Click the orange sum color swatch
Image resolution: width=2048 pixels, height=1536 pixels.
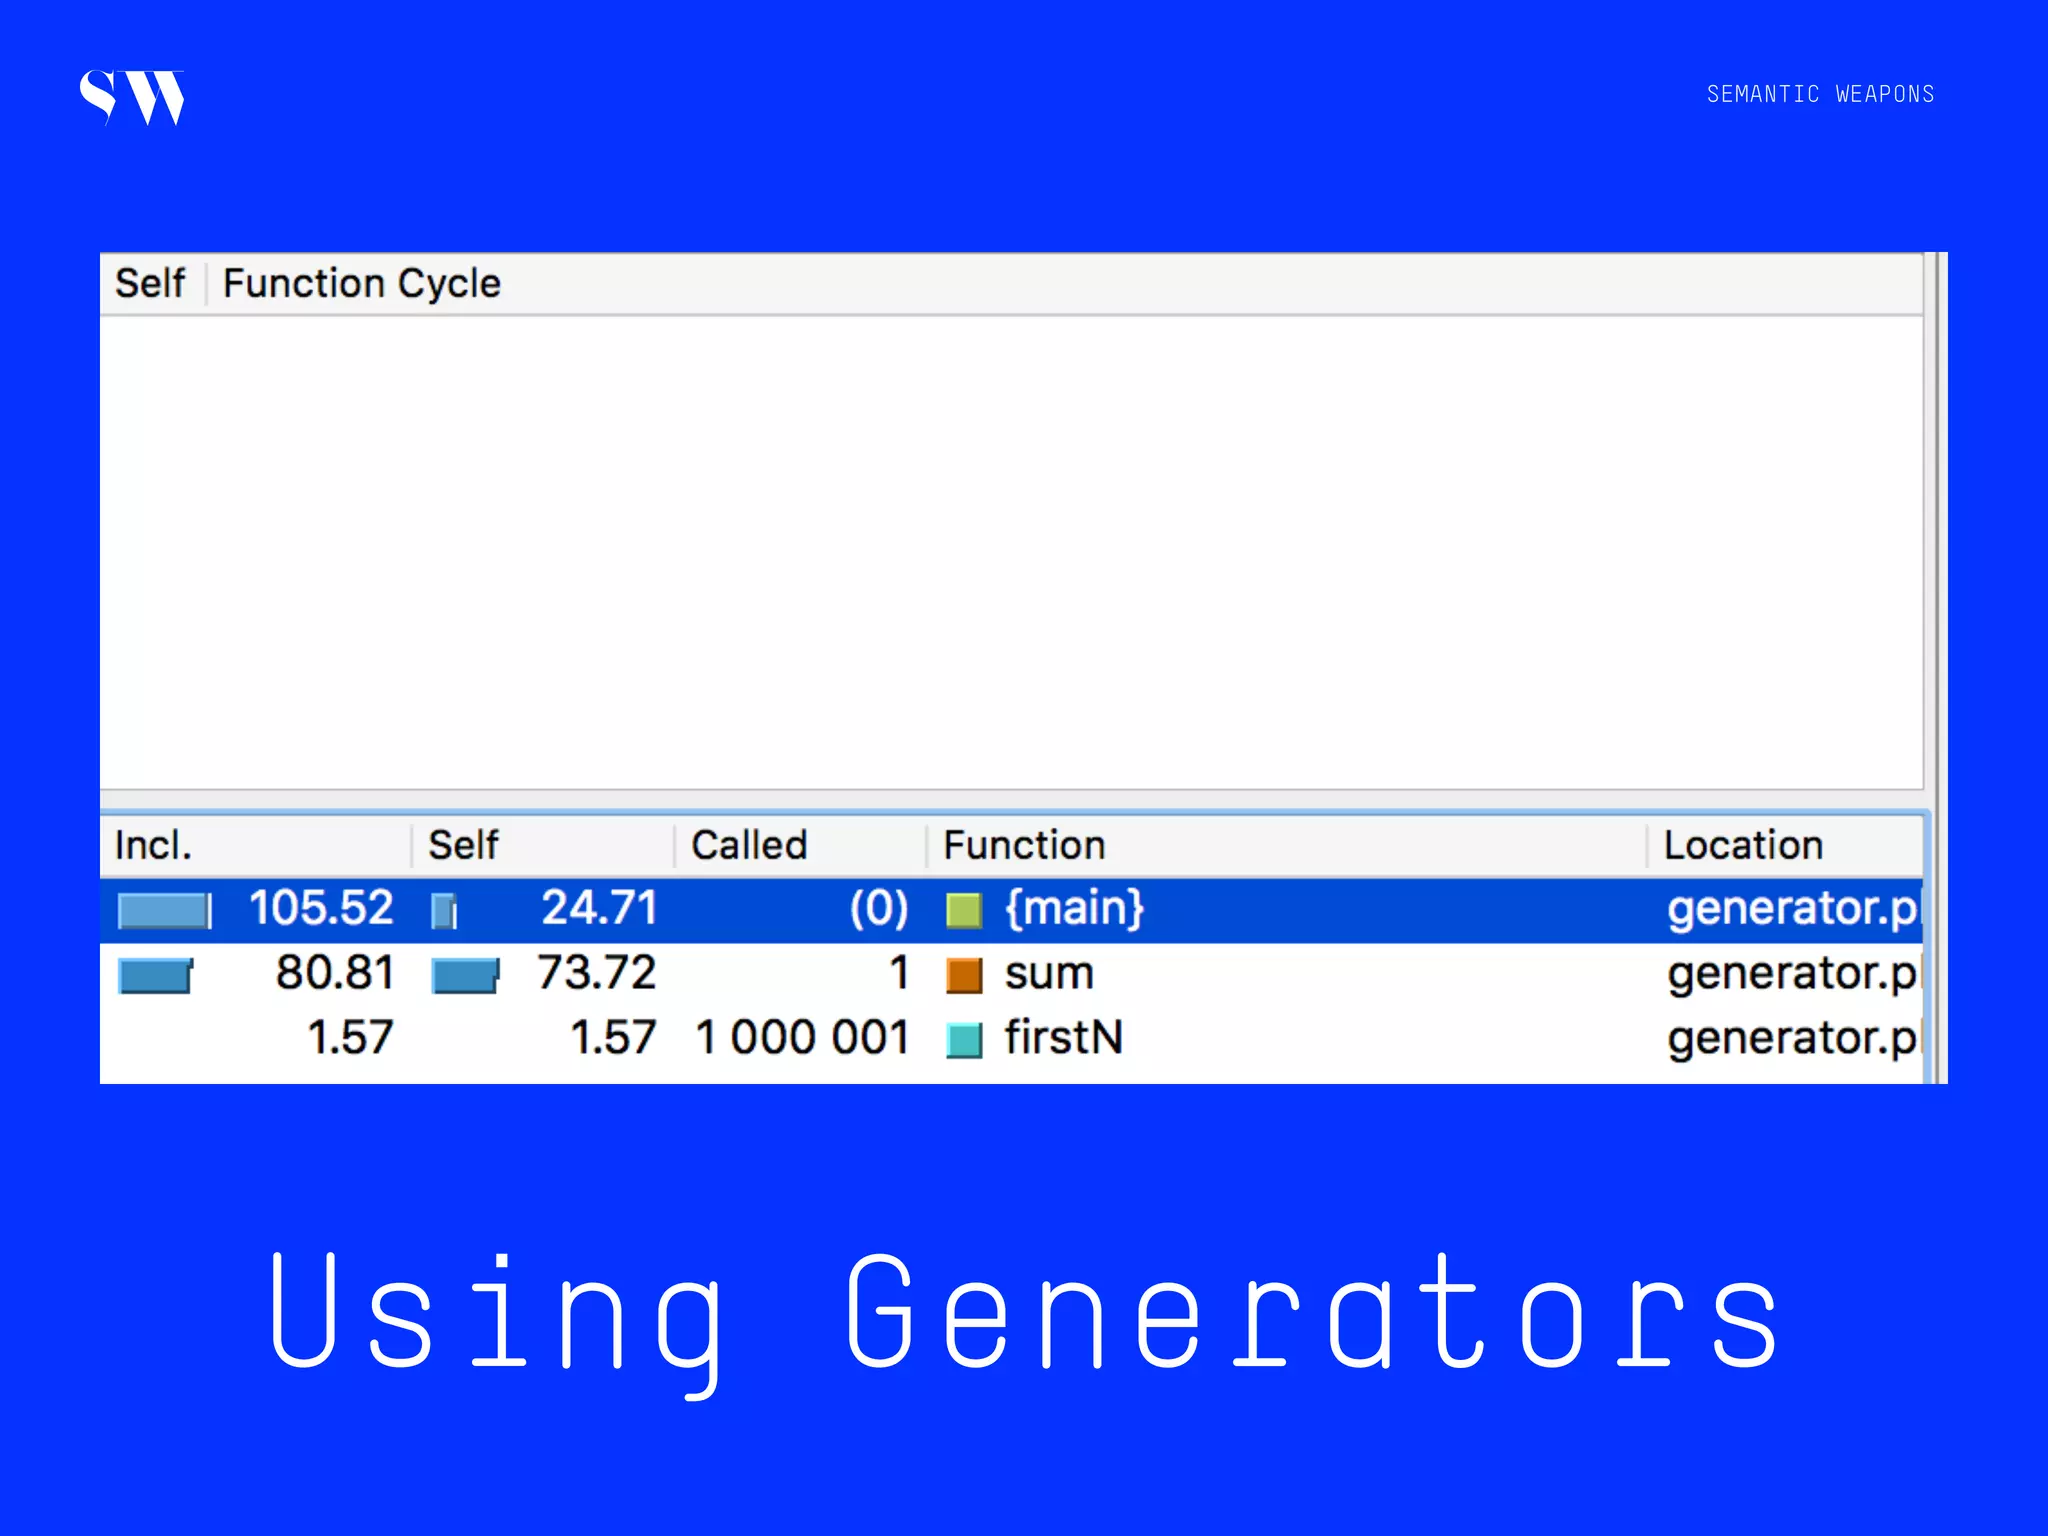click(x=964, y=975)
